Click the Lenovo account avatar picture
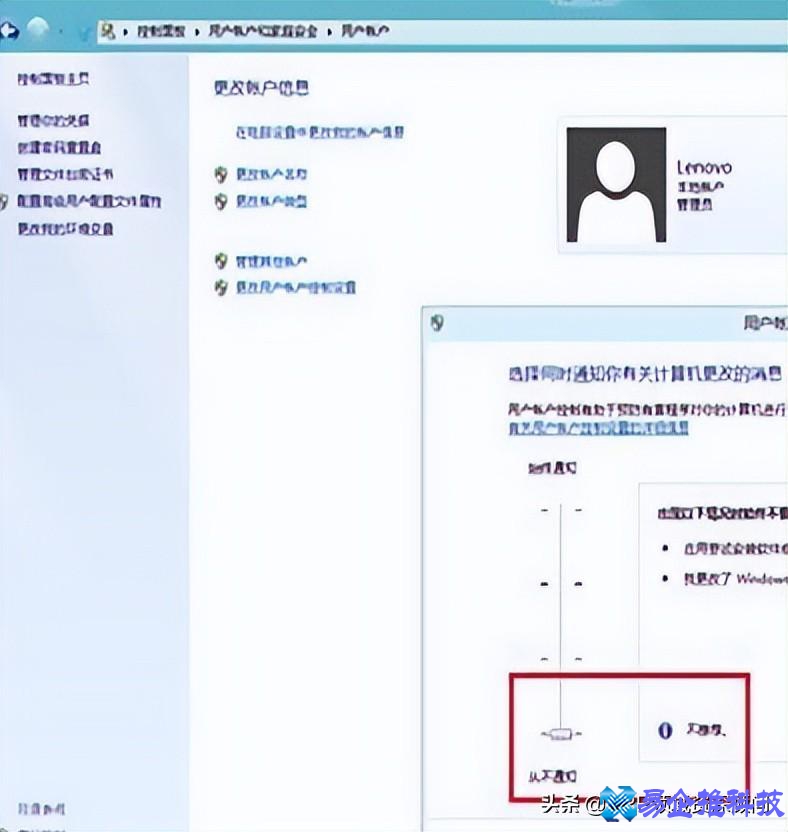788x832 pixels. click(x=616, y=185)
